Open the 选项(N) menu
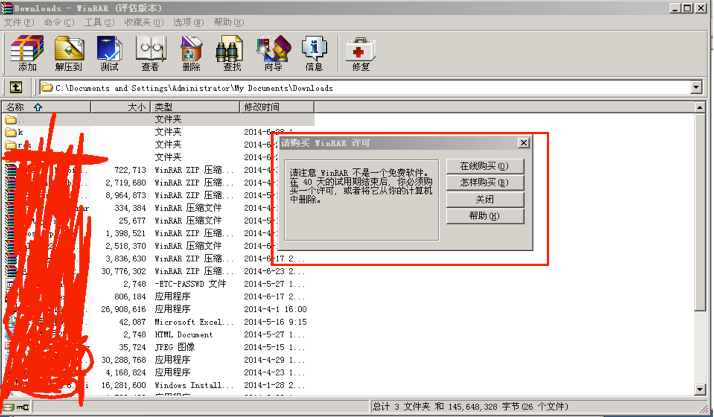 189,22
